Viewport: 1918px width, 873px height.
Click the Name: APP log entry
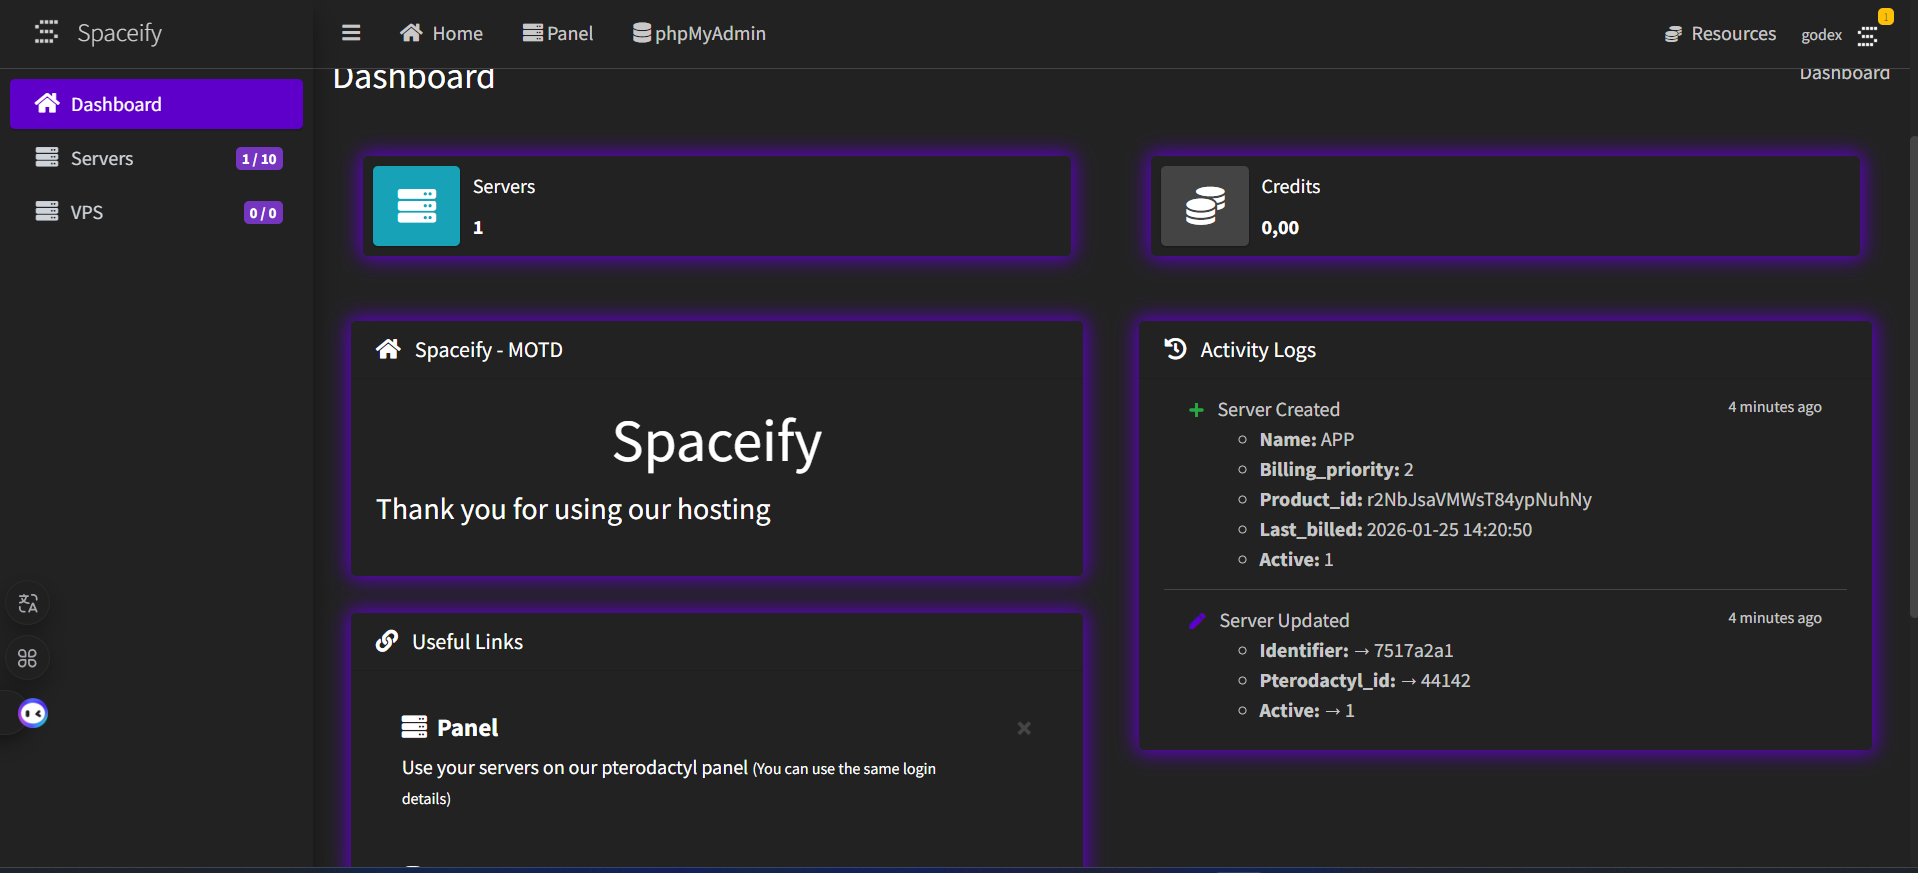point(1306,439)
